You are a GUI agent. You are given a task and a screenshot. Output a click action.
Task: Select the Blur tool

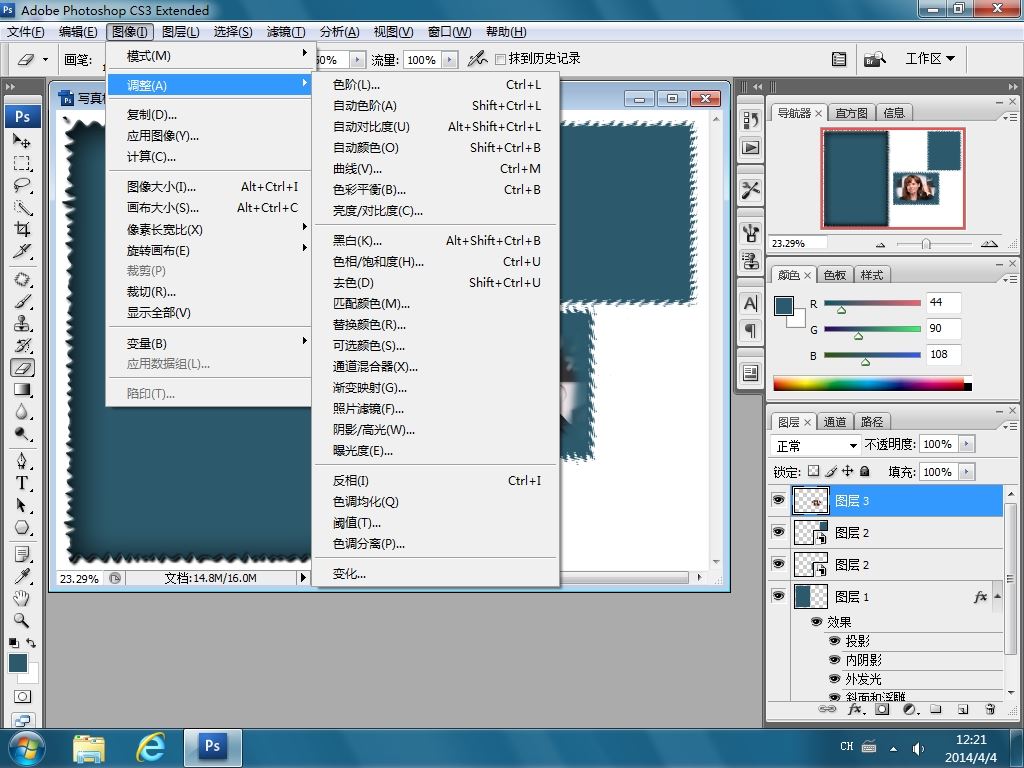pyautogui.click(x=22, y=412)
